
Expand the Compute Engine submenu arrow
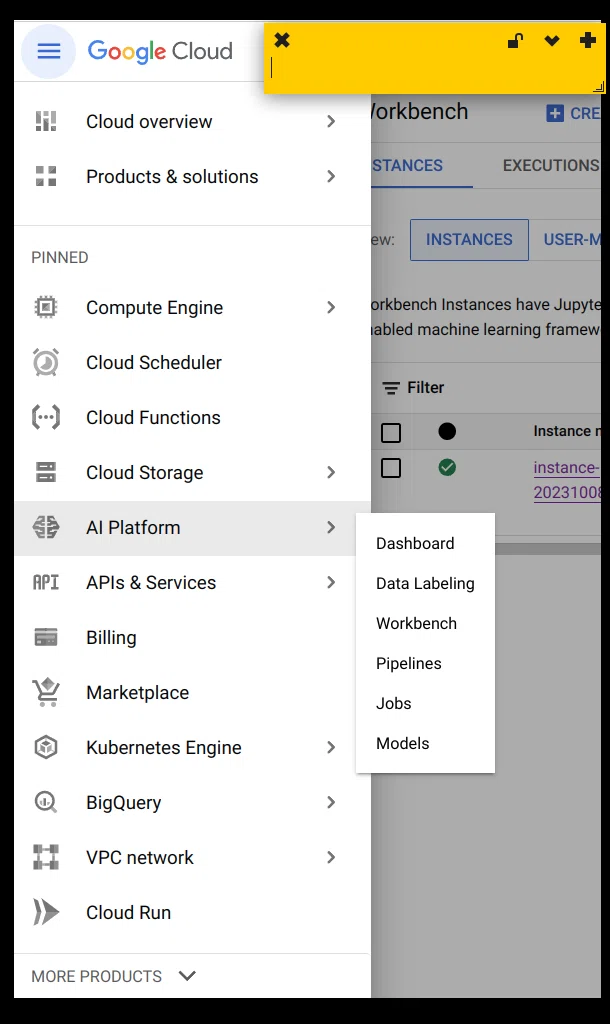pyautogui.click(x=331, y=307)
